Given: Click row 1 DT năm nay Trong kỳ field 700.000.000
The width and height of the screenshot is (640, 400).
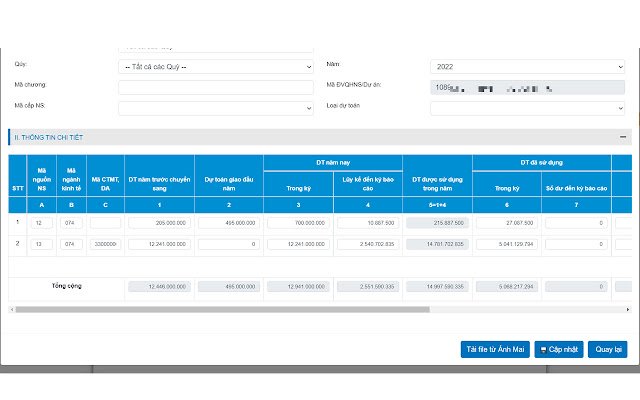Looking at the screenshot, I should 298,223.
